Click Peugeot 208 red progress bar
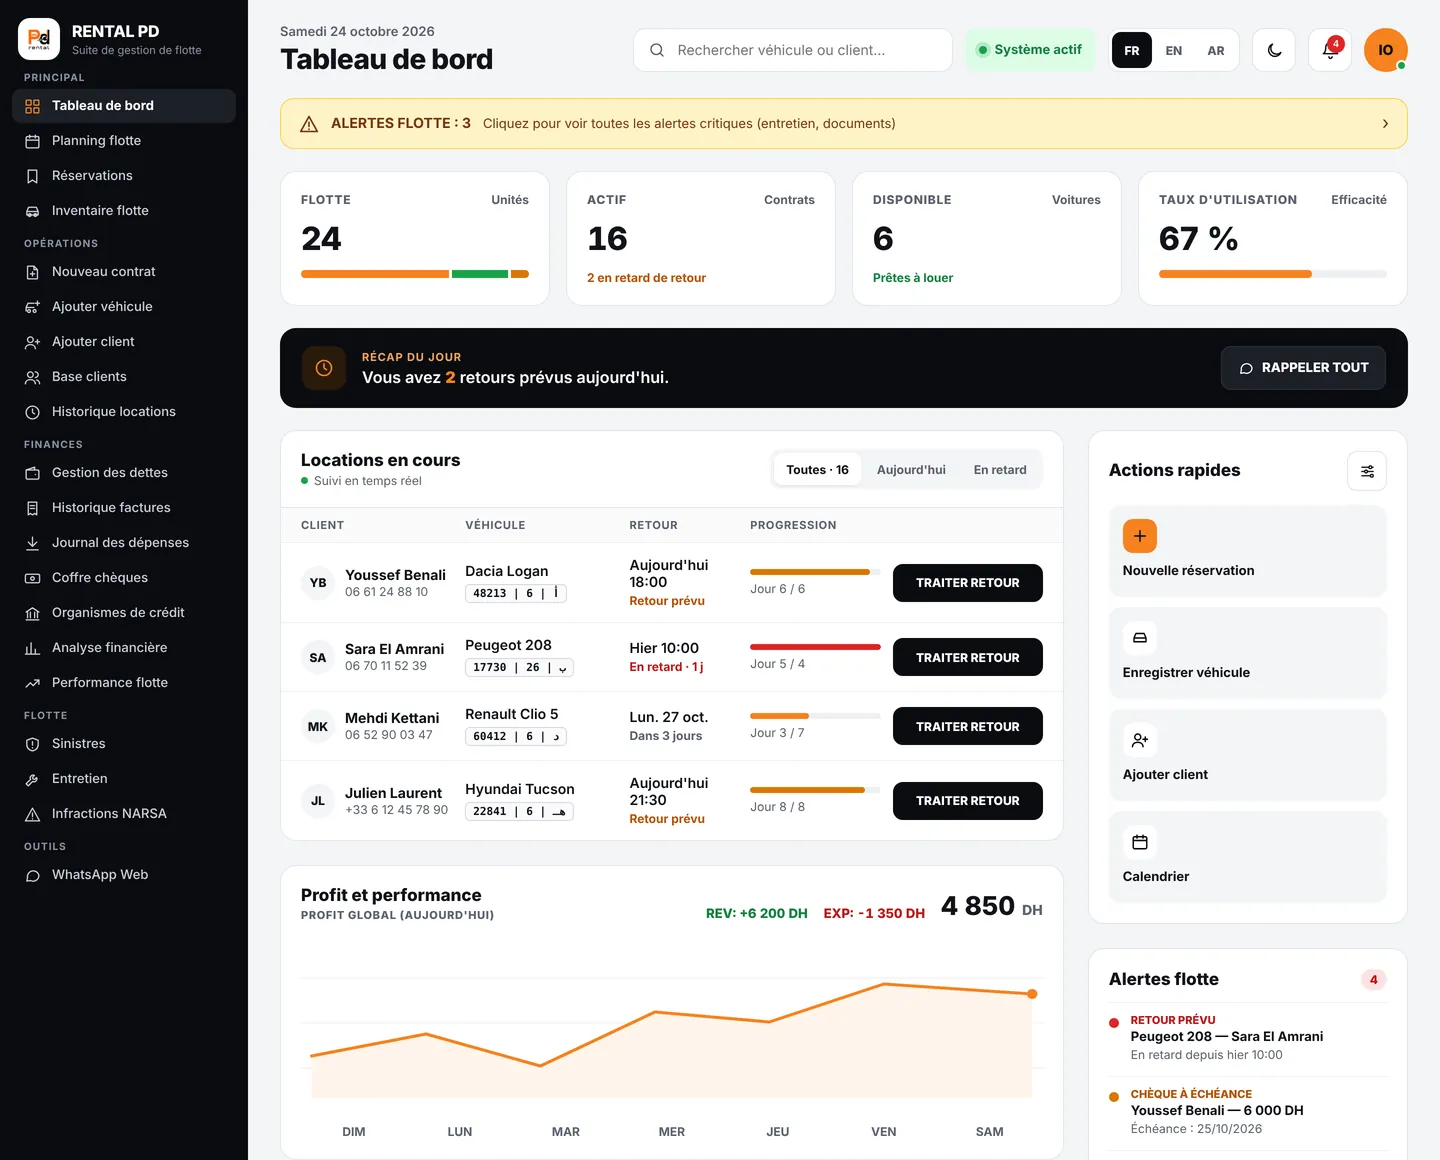Screen dimensions: 1440x1160 [x=815, y=647]
